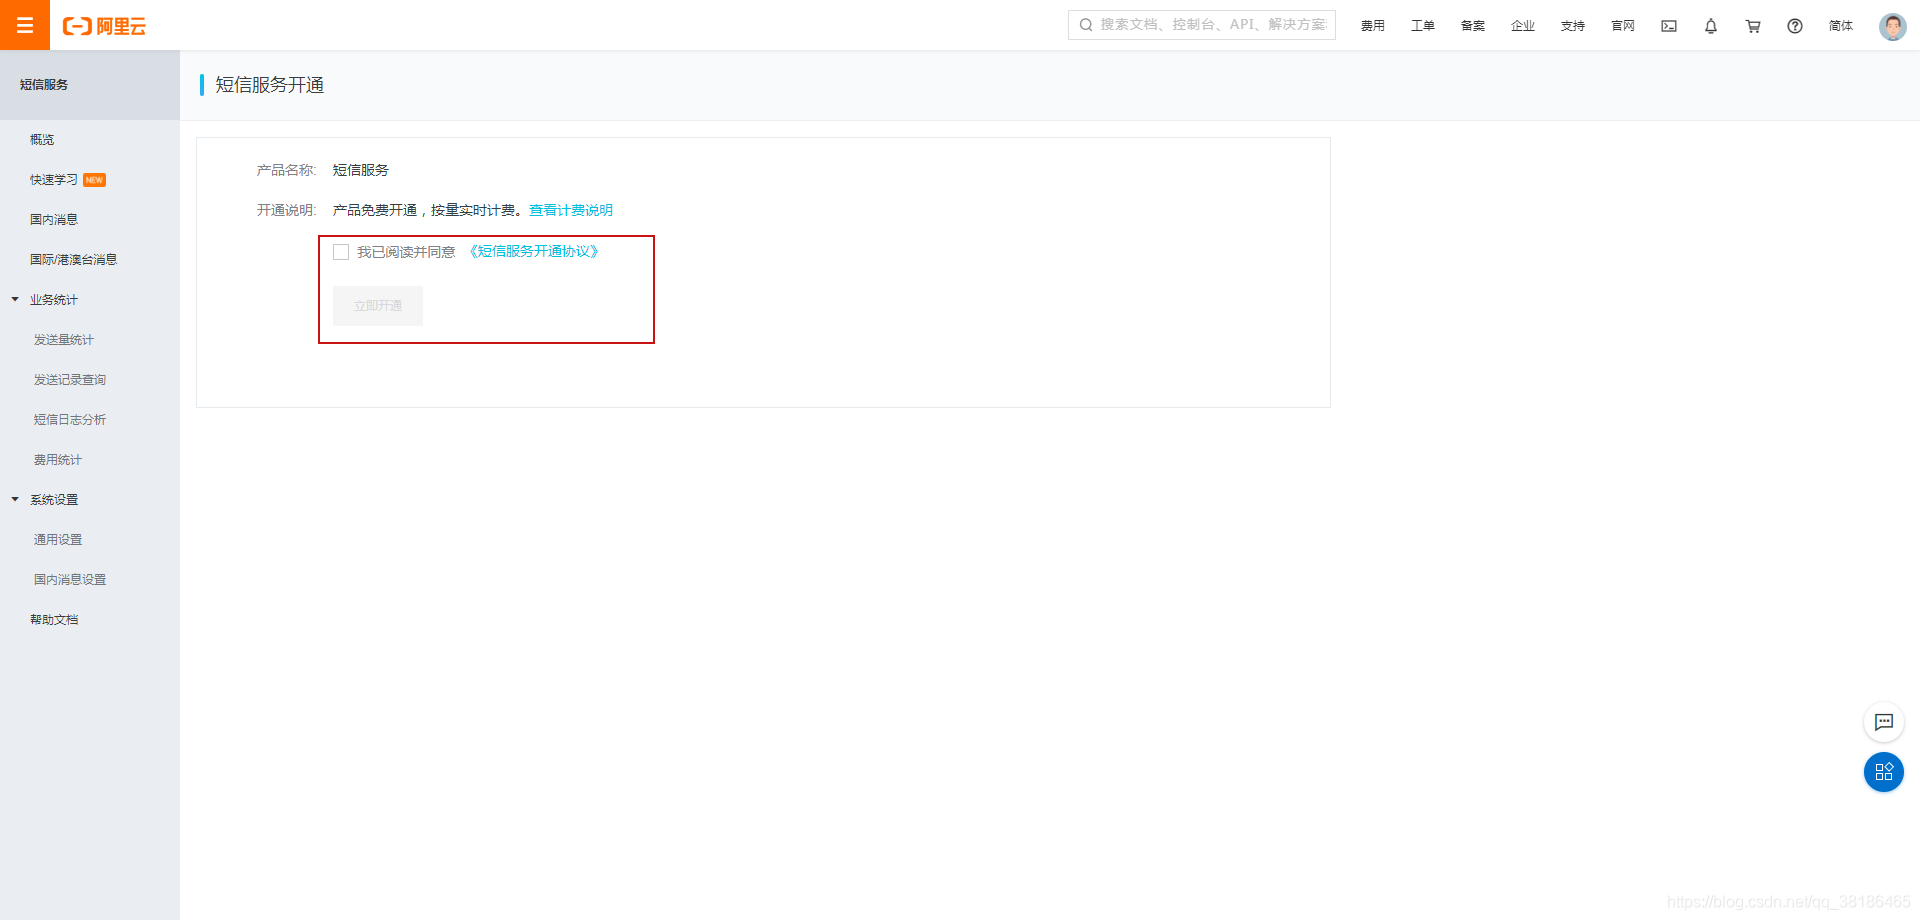The width and height of the screenshot is (1920, 920).
Task: Click the 立即开通 button
Action: 378,306
